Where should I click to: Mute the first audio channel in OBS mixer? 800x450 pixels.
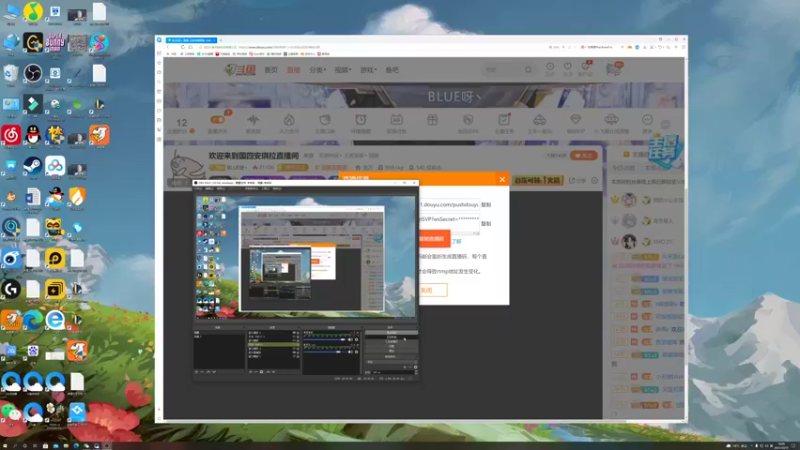click(351, 339)
